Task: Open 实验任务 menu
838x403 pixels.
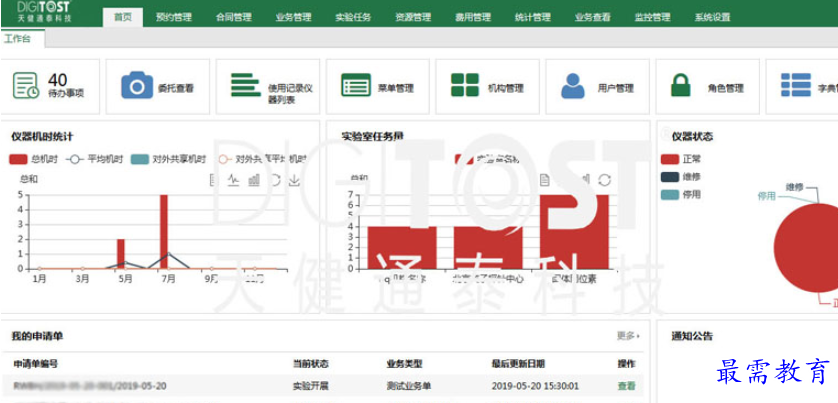Action: coord(353,17)
